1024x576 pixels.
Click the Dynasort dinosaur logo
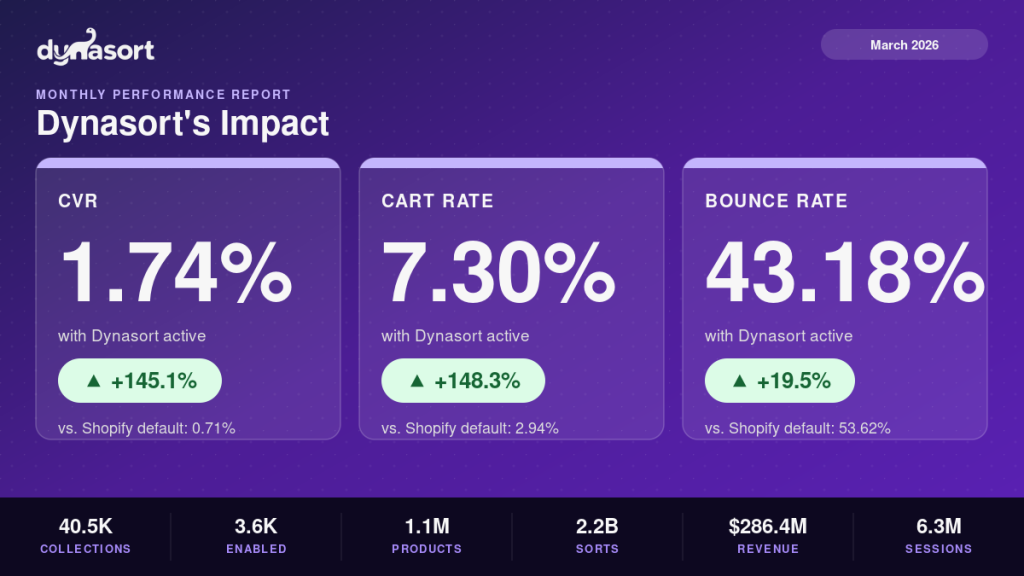[x=96, y=47]
